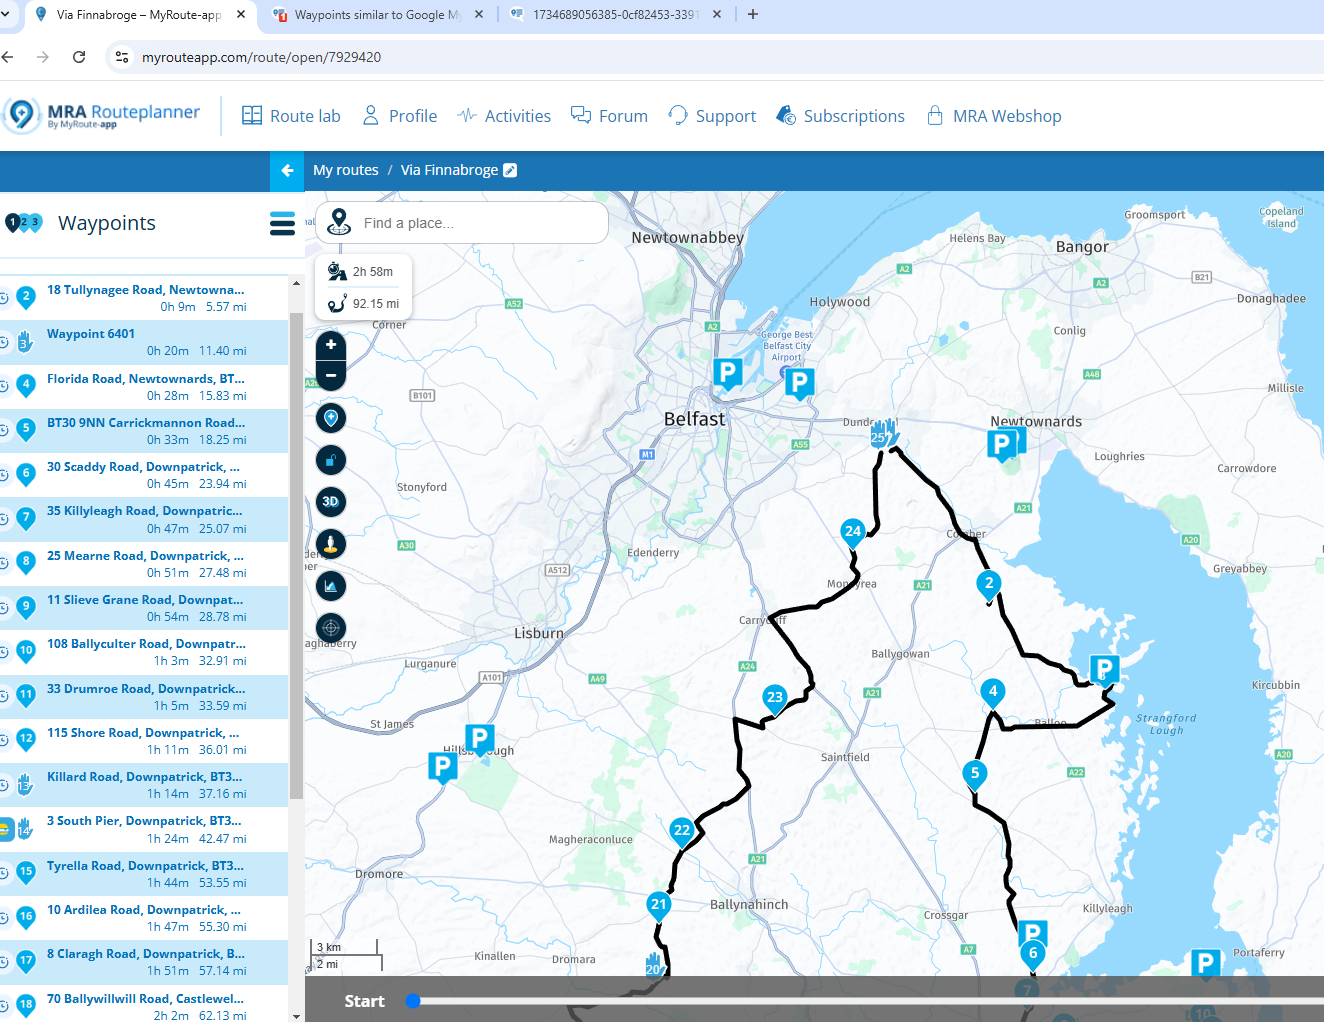Open Subscriptions page
Viewport: 1324px width, 1022px height.
click(x=840, y=116)
